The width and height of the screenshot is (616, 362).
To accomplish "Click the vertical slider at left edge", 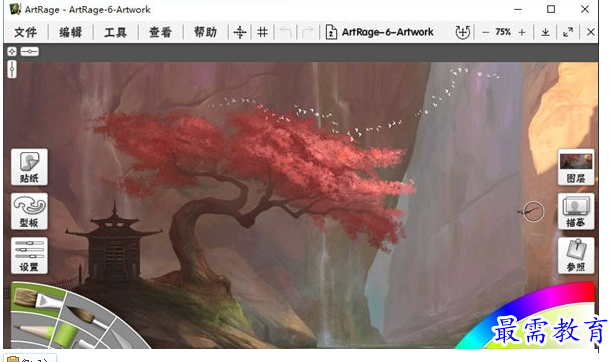I will coord(12,69).
